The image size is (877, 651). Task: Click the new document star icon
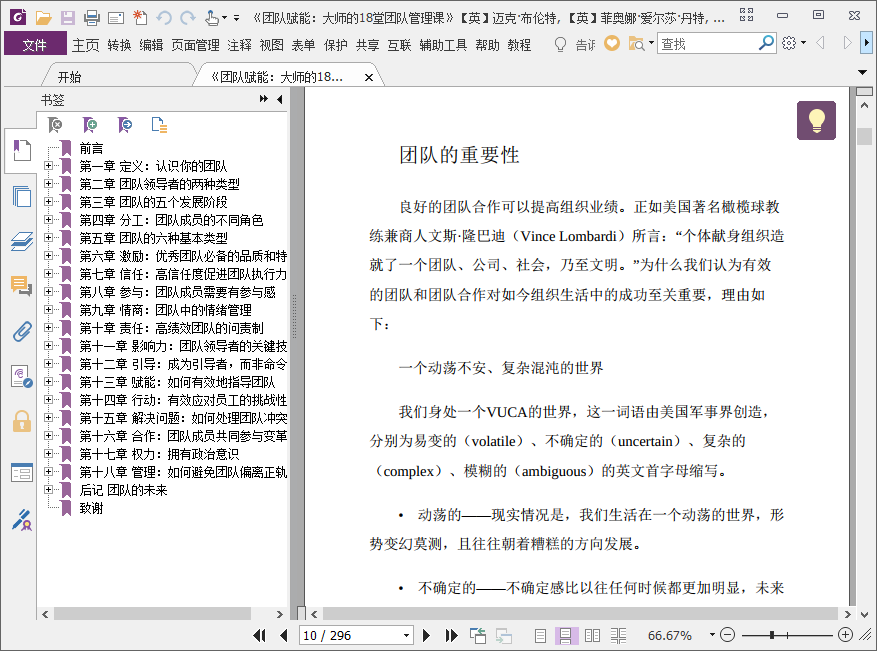[140, 18]
